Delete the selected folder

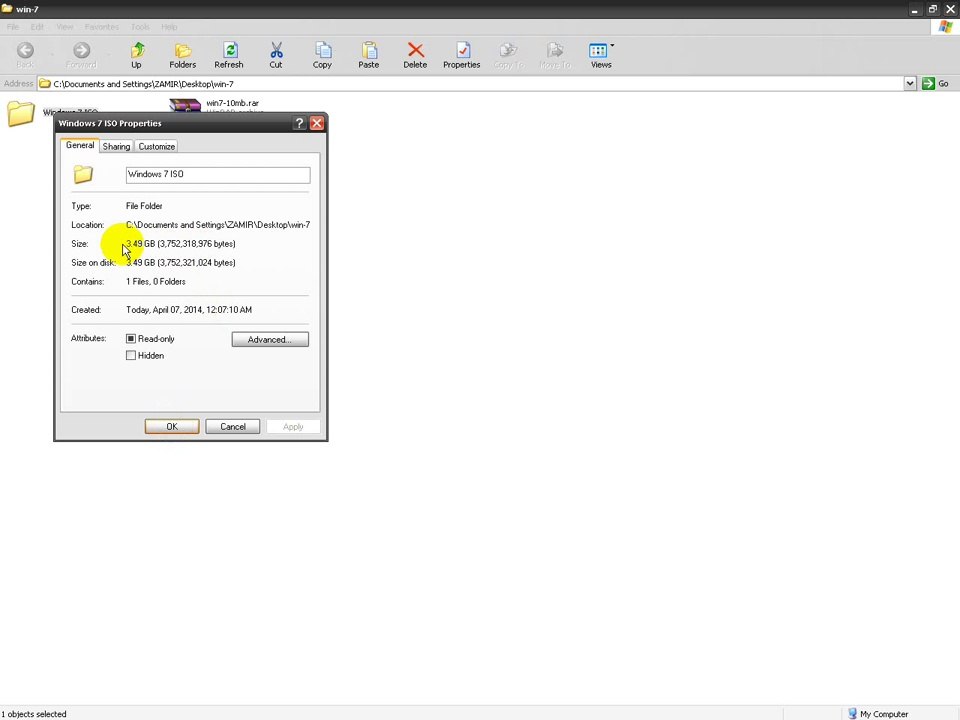point(415,55)
